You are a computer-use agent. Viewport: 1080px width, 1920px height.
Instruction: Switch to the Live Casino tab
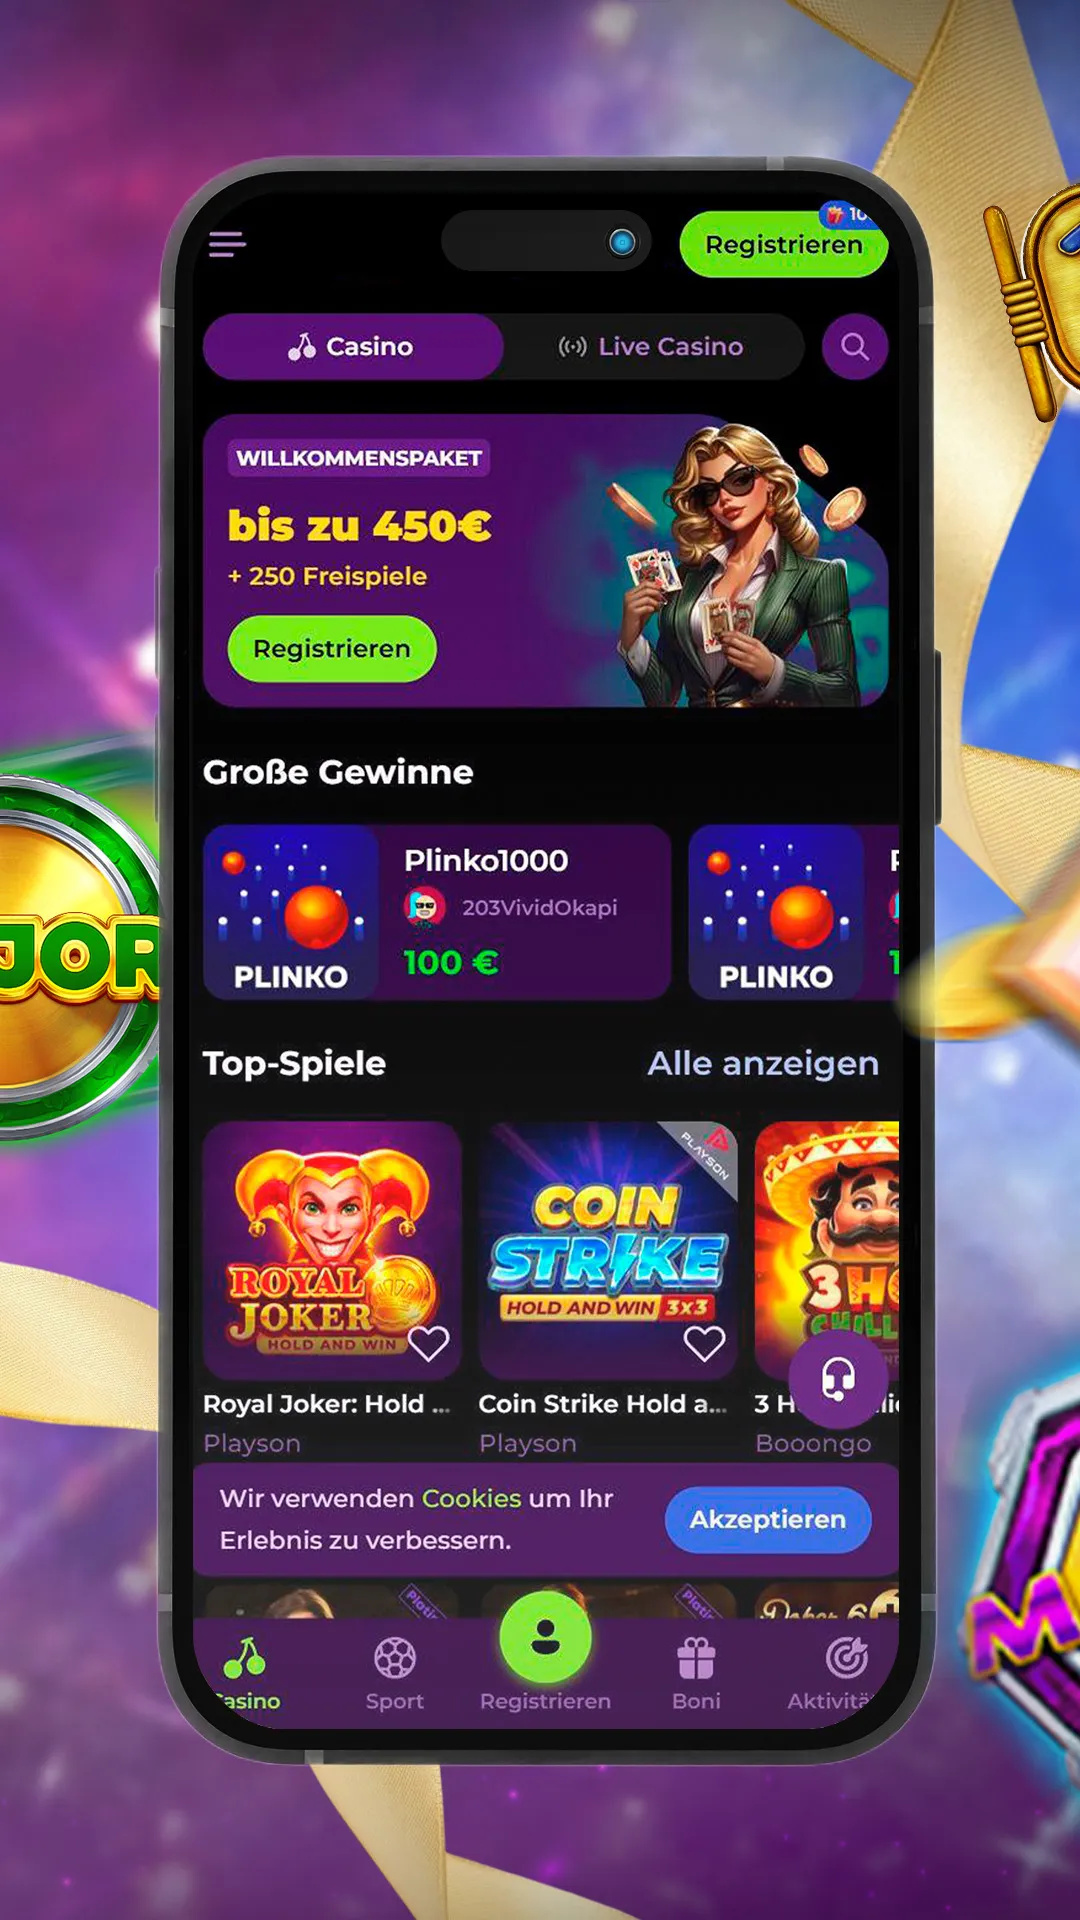point(652,347)
